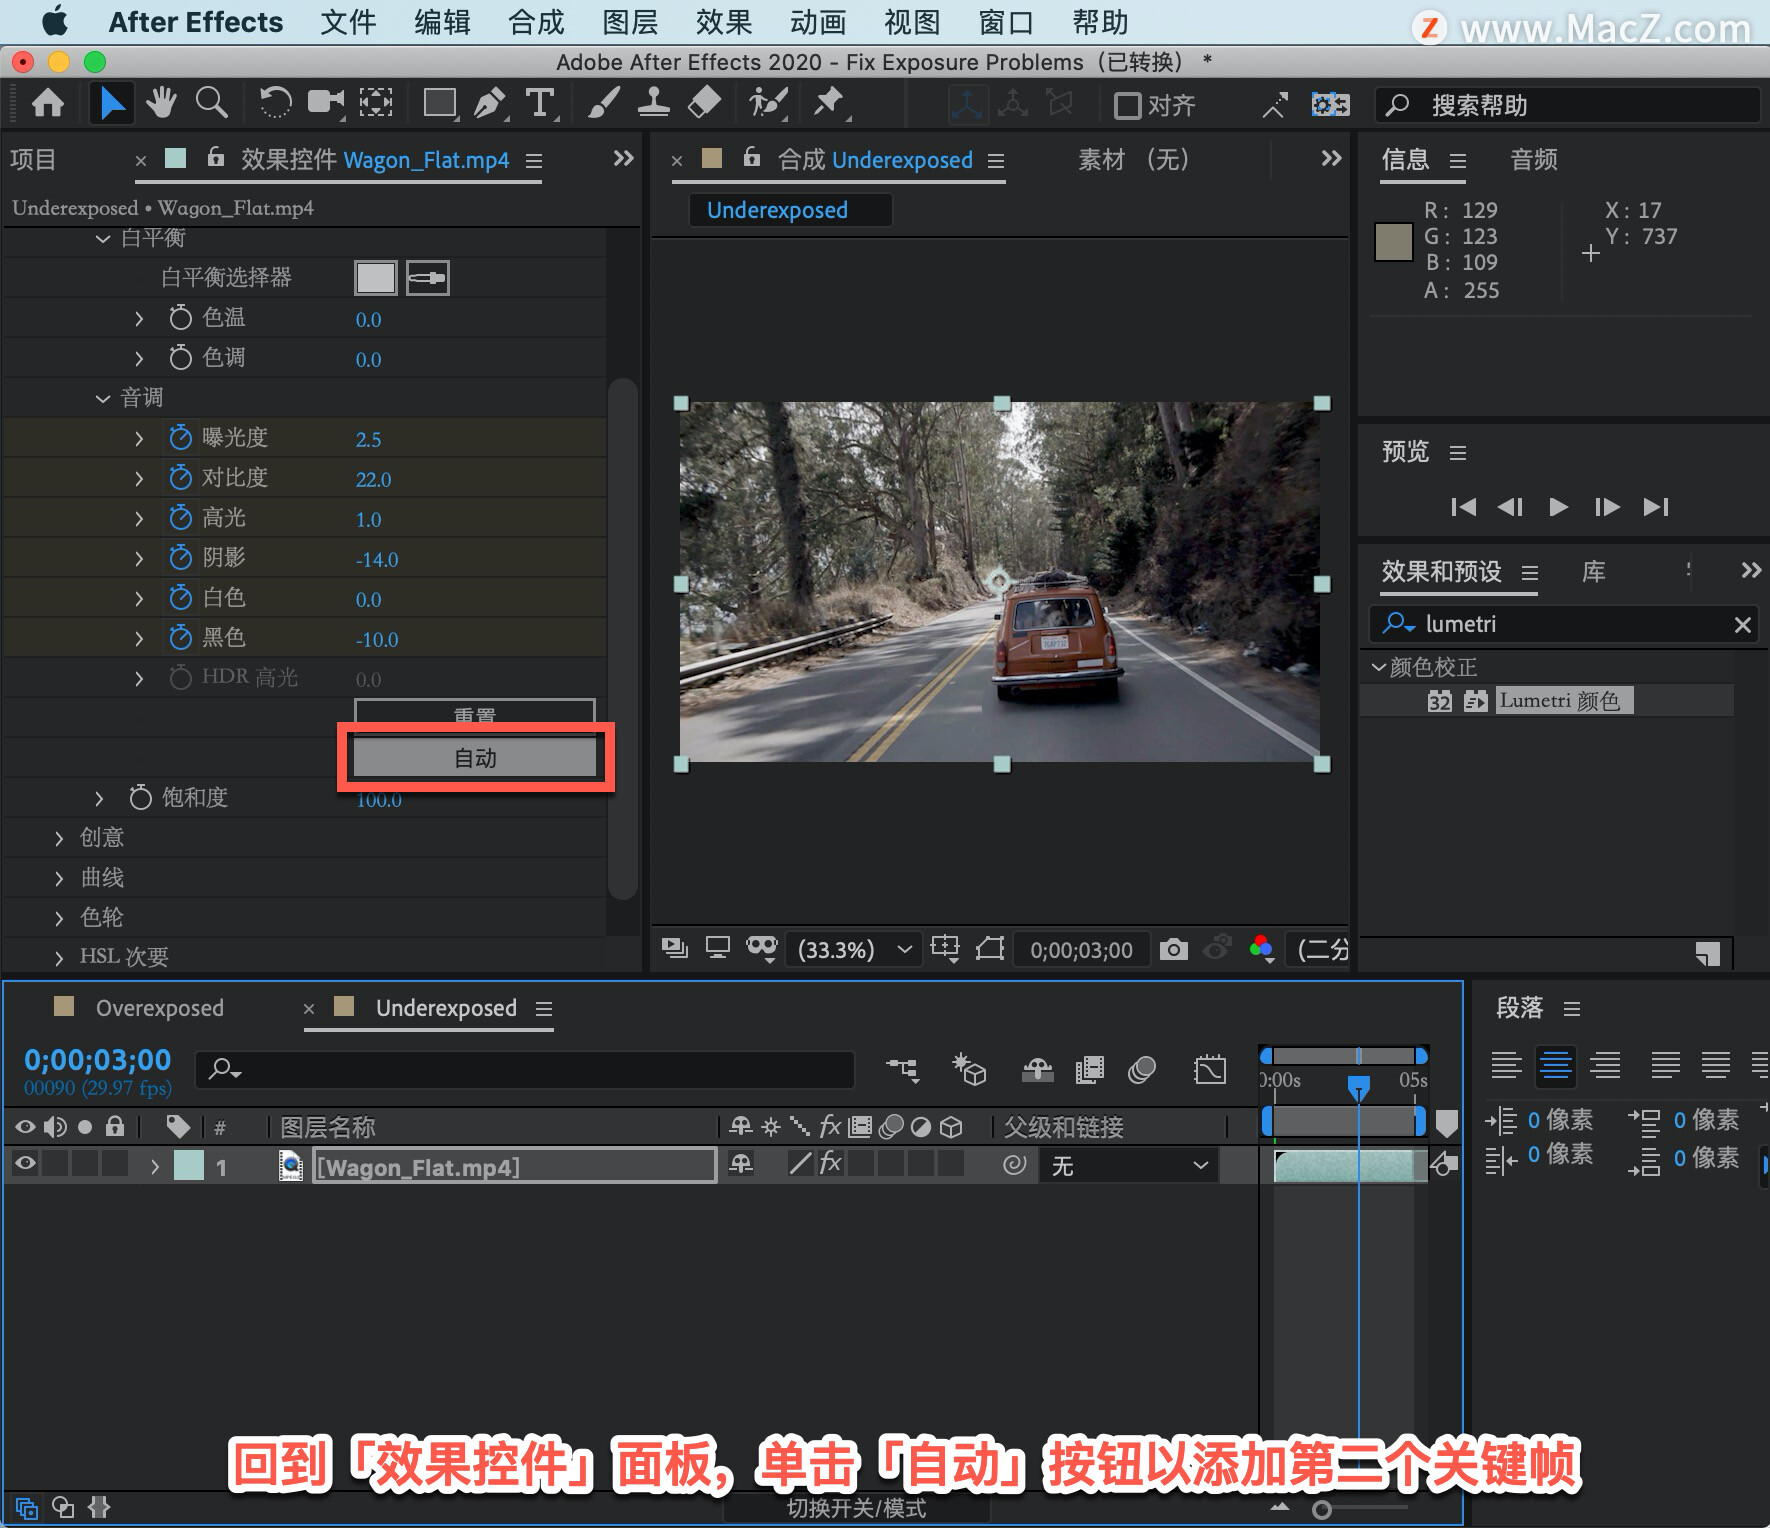The image size is (1770, 1528).
Task: Select the Type text tool
Action: [x=540, y=103]
